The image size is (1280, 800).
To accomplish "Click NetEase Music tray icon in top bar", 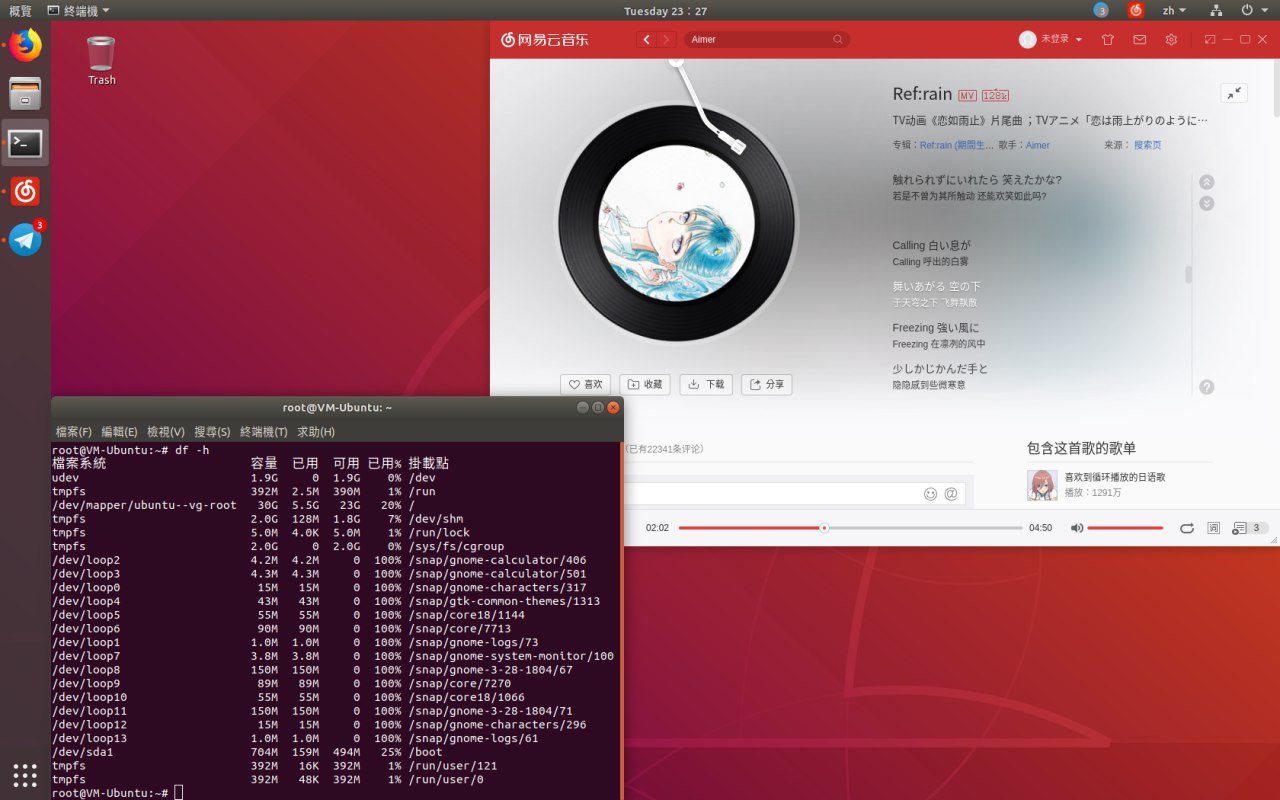I will (1136, 10).
